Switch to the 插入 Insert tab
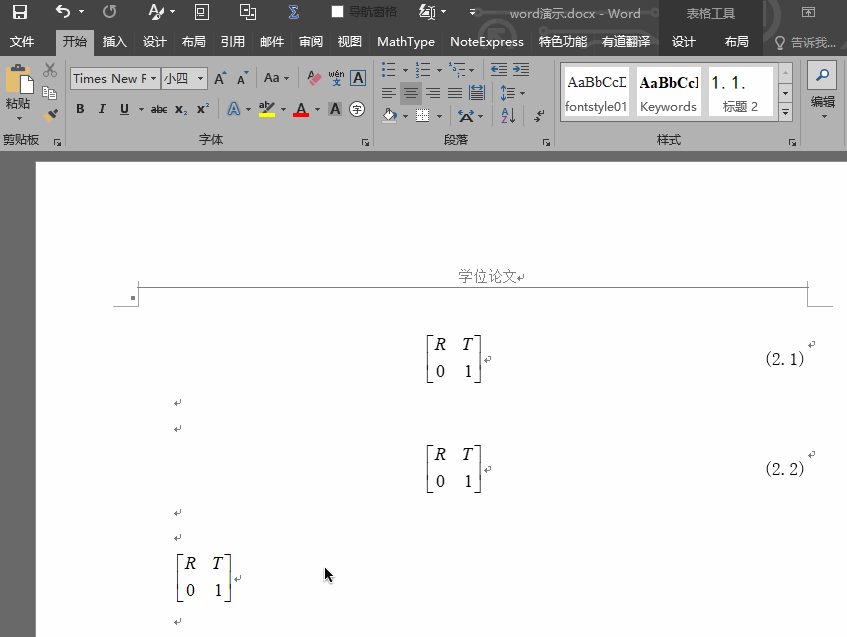 coord(115,42)
